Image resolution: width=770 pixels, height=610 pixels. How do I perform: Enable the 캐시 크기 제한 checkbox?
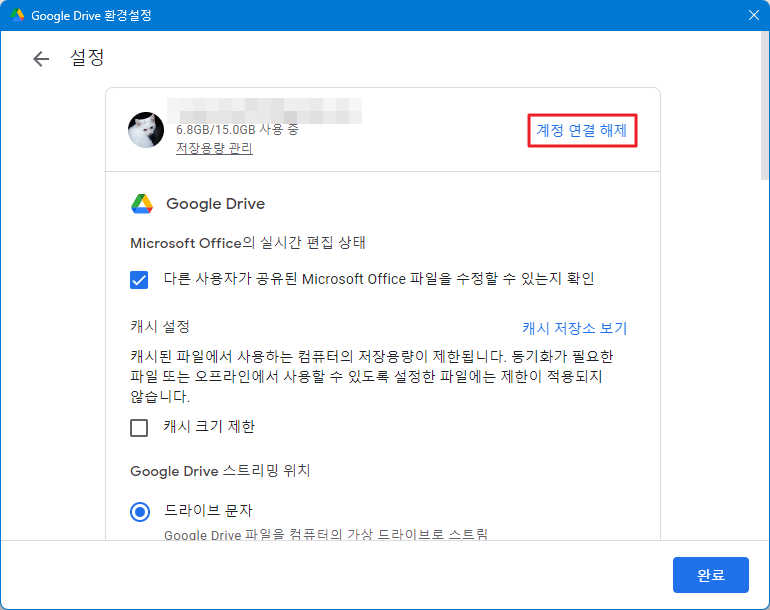(140, 427)
